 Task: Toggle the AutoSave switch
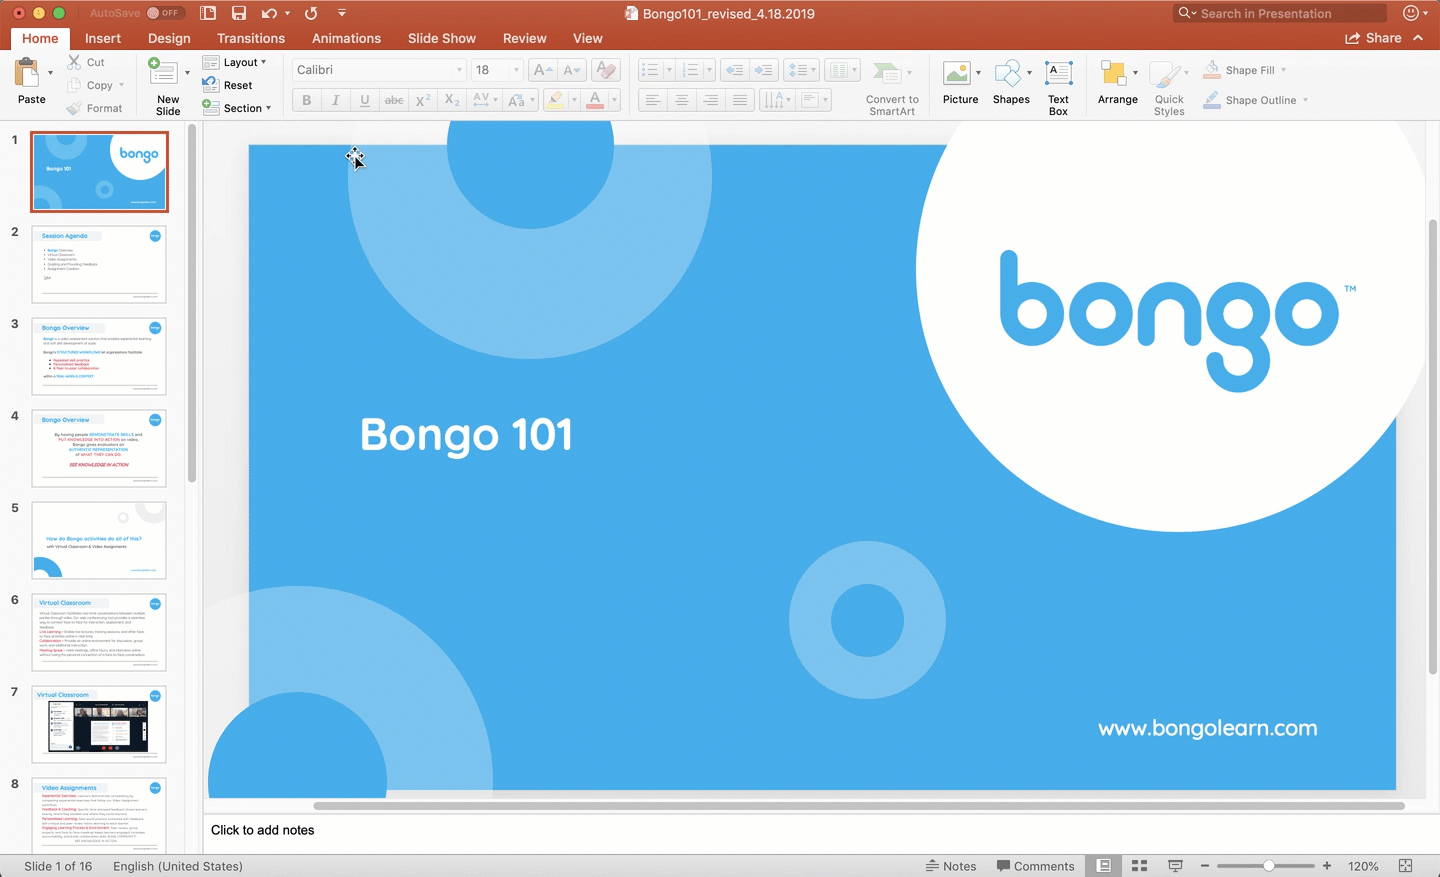coord(163,13)
